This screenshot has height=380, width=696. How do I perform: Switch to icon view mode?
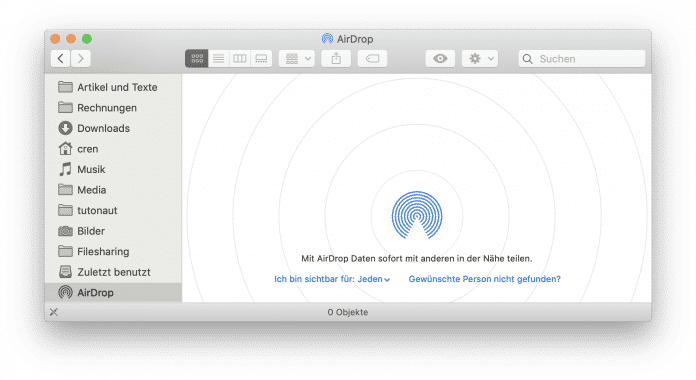pos(197,59)
